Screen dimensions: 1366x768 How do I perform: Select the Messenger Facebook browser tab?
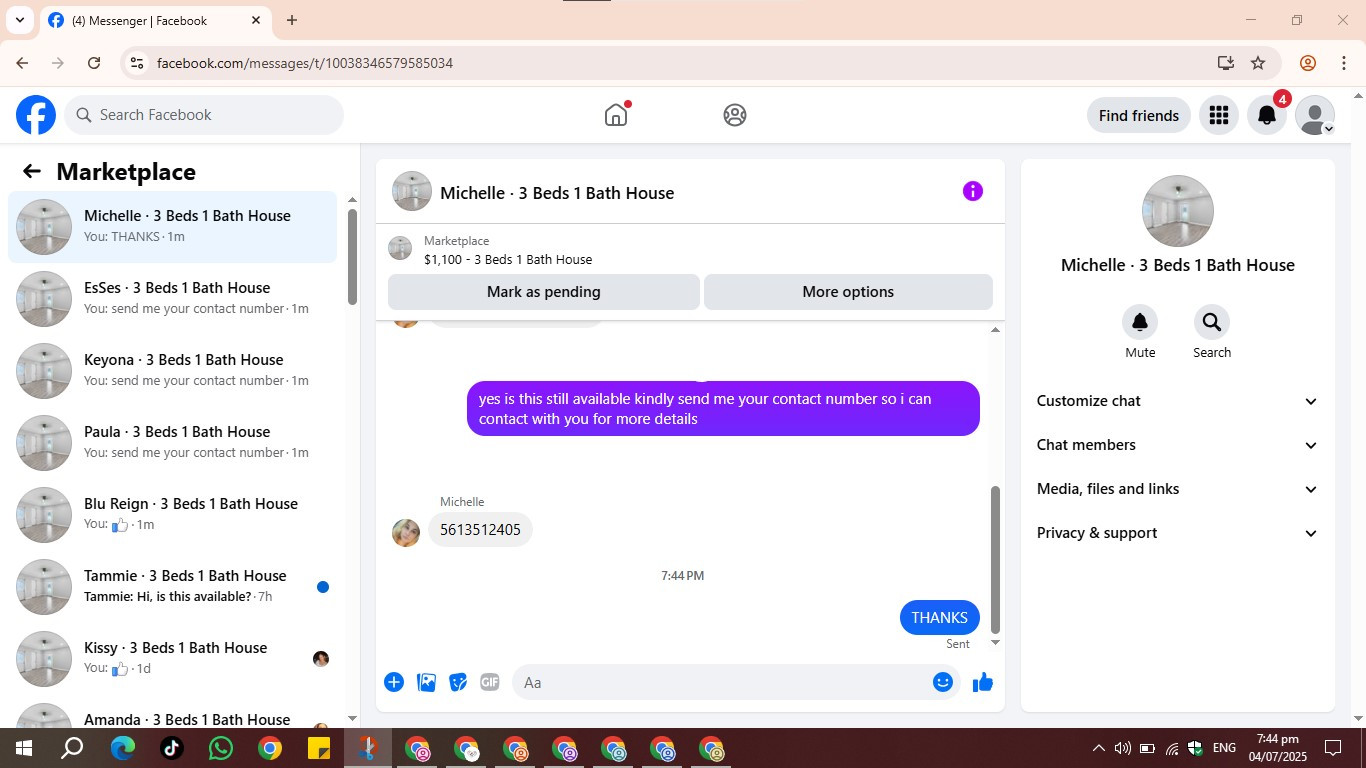point(155,20)
